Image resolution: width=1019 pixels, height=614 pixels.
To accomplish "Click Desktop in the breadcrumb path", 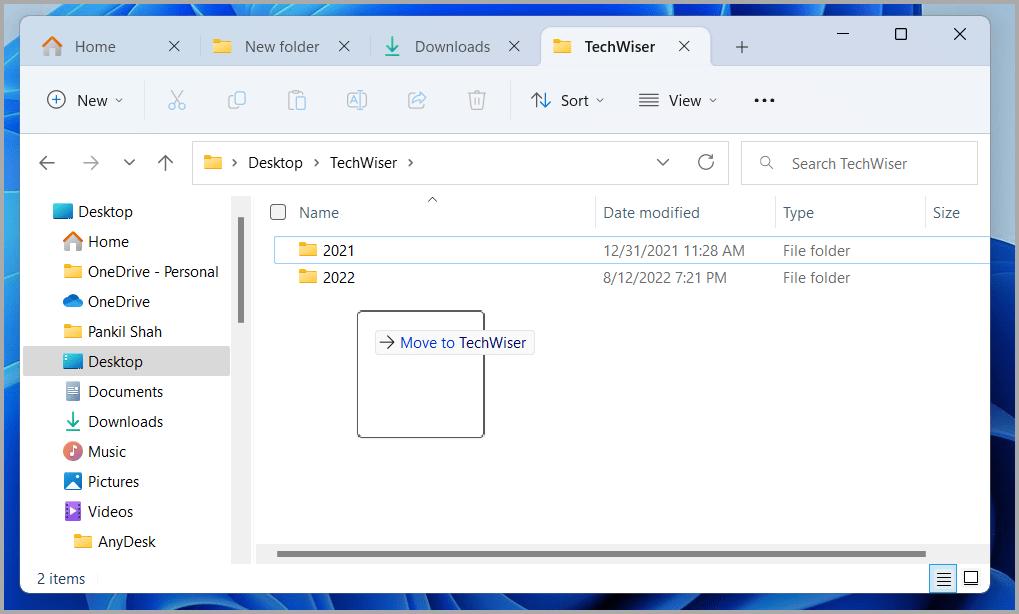I will coord(276,162).
